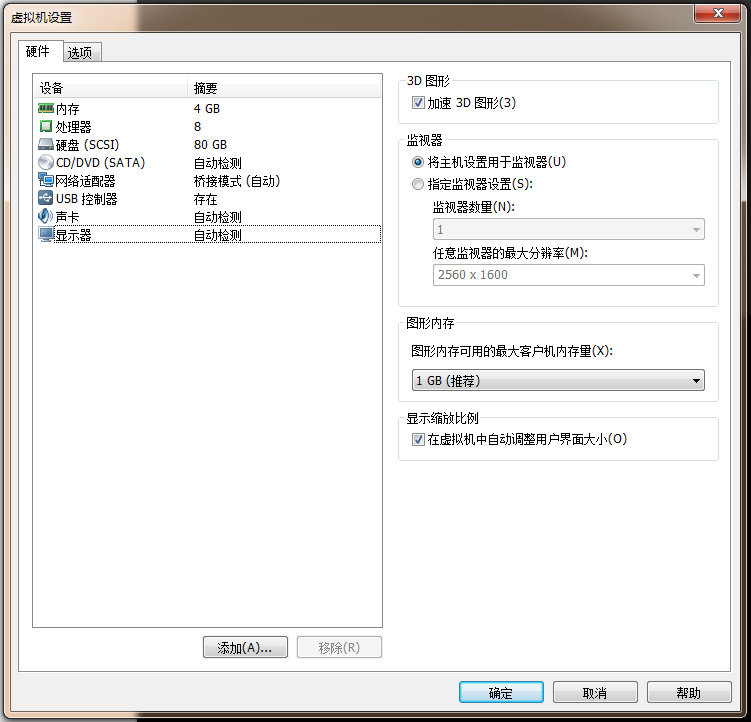Click the network adapter (网络适配器) icon
The width and height of the screenshot is (751, 722).
click(46, 181)
